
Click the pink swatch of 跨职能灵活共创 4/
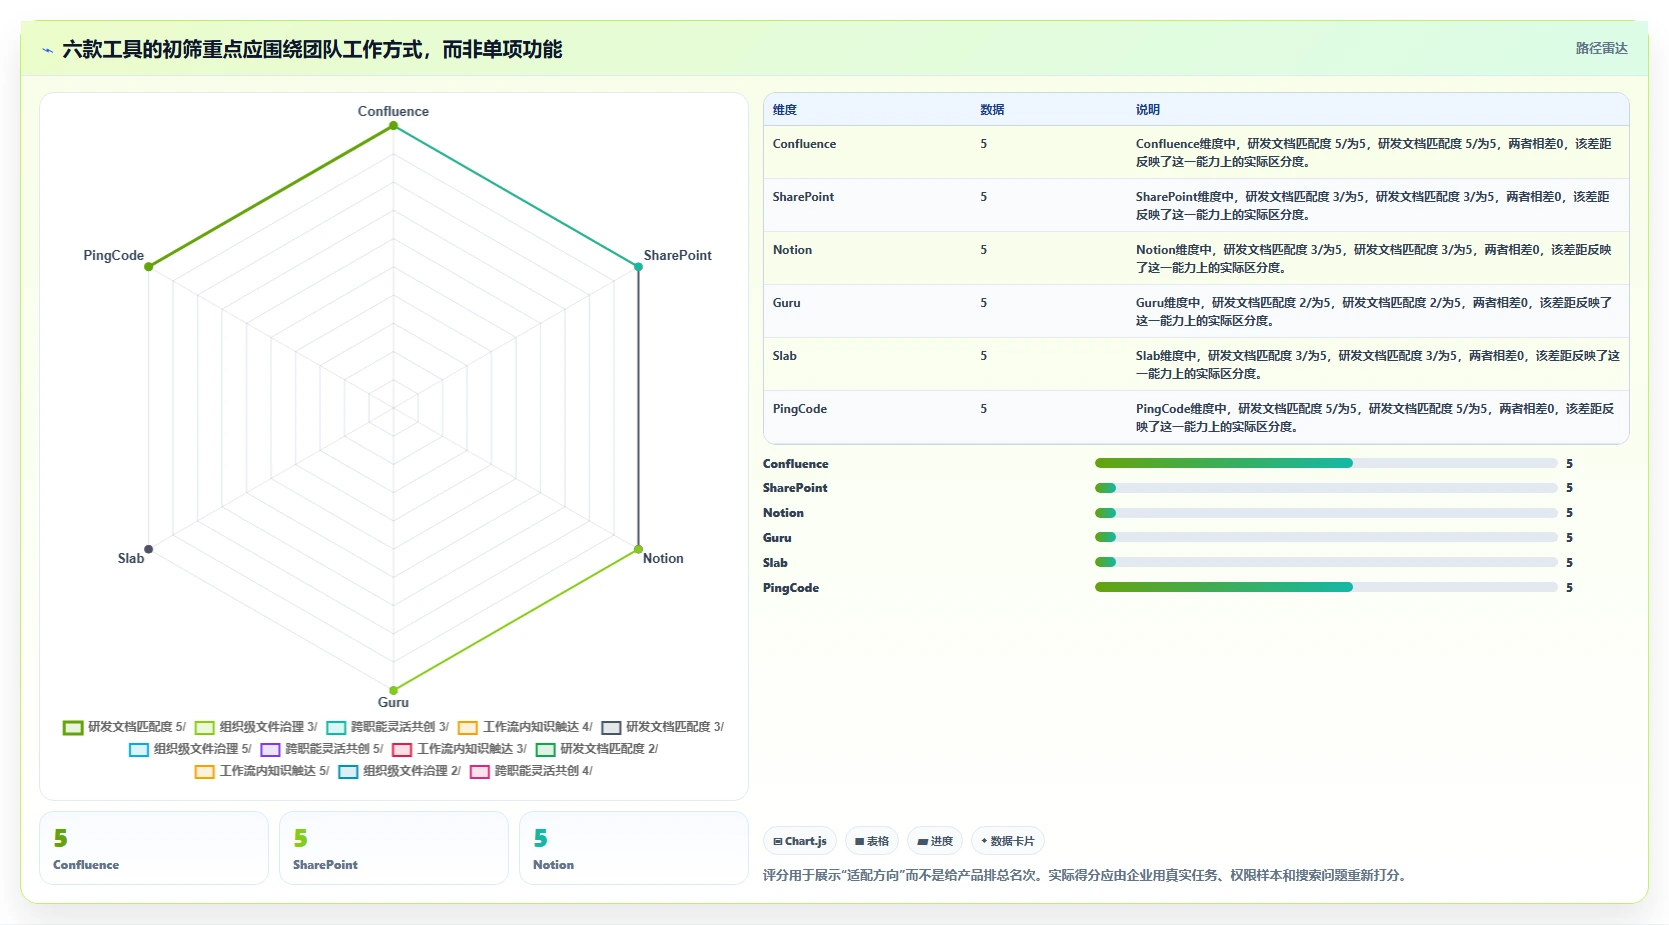coord(480,772)
